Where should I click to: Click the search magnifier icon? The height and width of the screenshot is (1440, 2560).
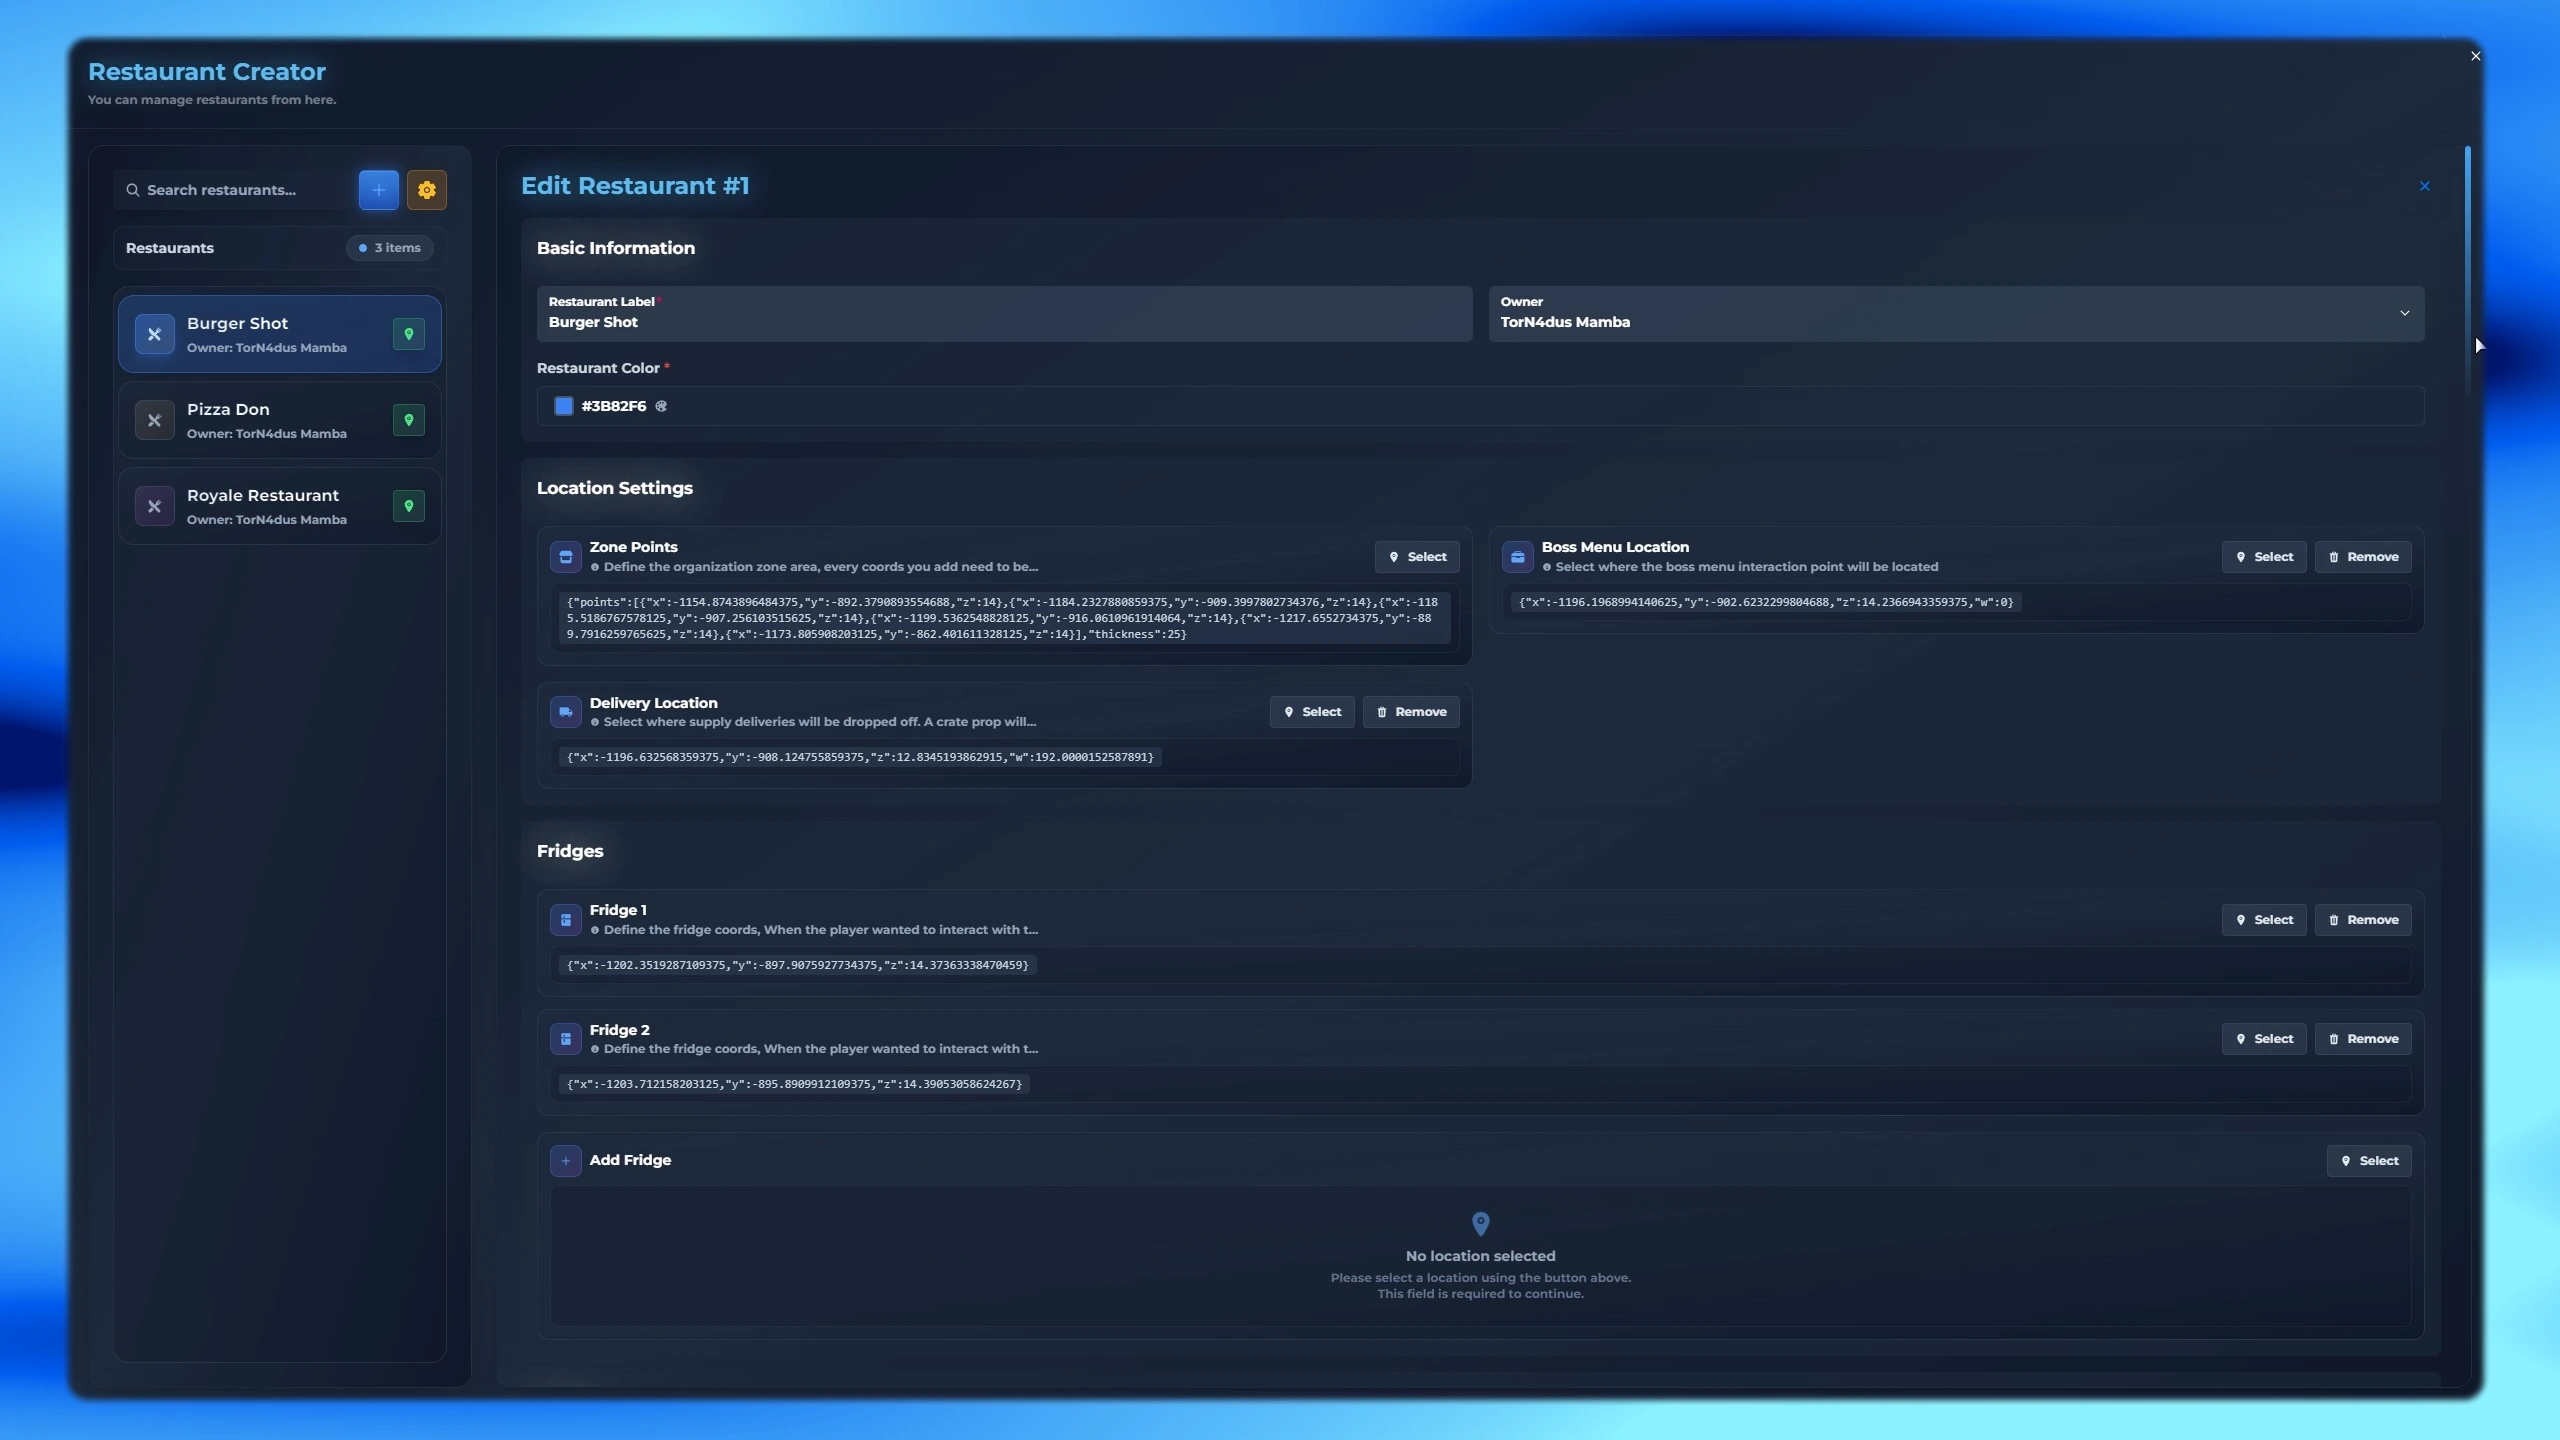tap(132, 190)
